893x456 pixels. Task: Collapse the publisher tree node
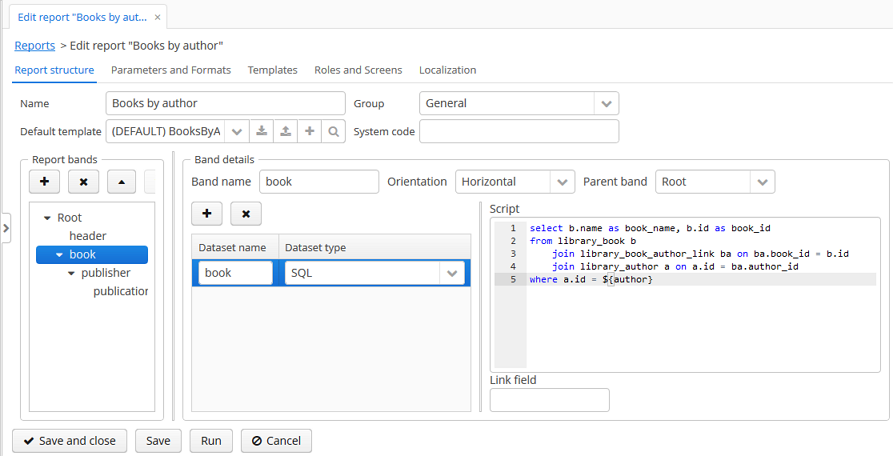coord(72,273)
